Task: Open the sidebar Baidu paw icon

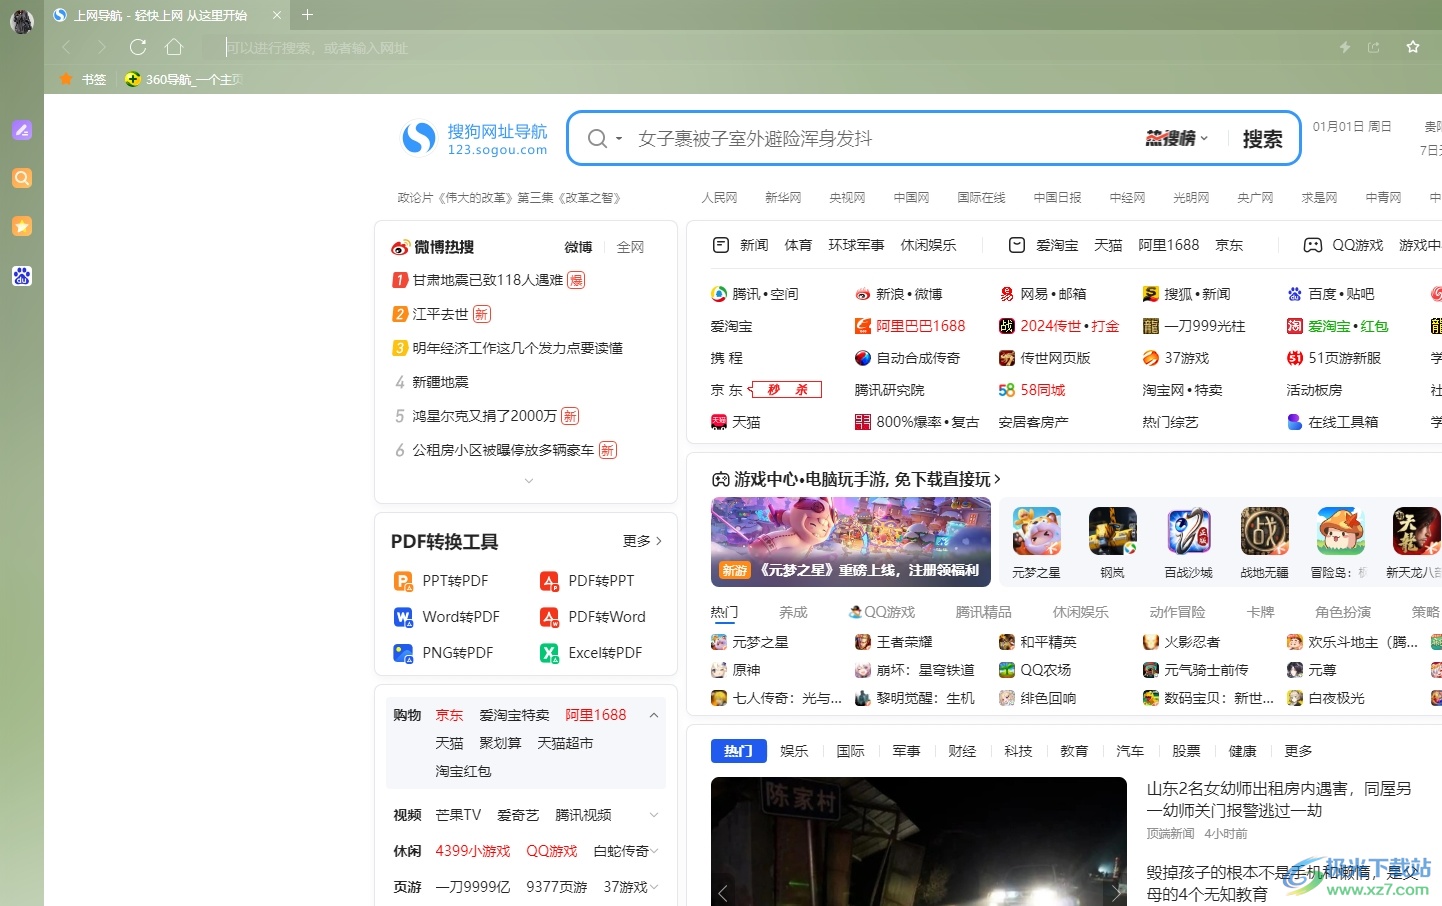Action: [22, 276]
